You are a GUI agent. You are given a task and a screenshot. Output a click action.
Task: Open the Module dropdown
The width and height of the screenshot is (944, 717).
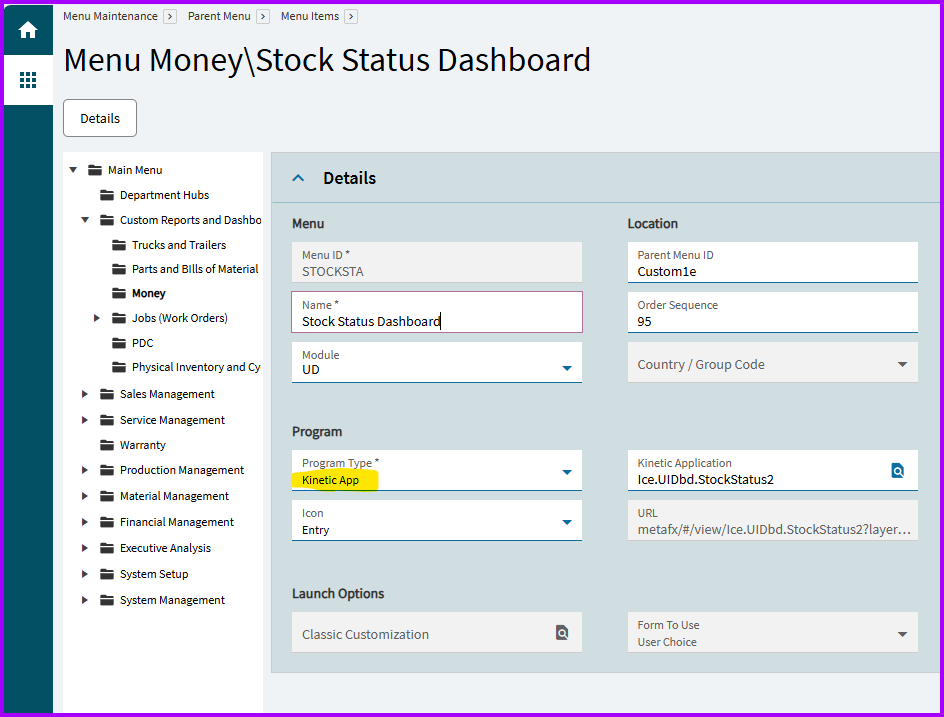coord(566,368)
